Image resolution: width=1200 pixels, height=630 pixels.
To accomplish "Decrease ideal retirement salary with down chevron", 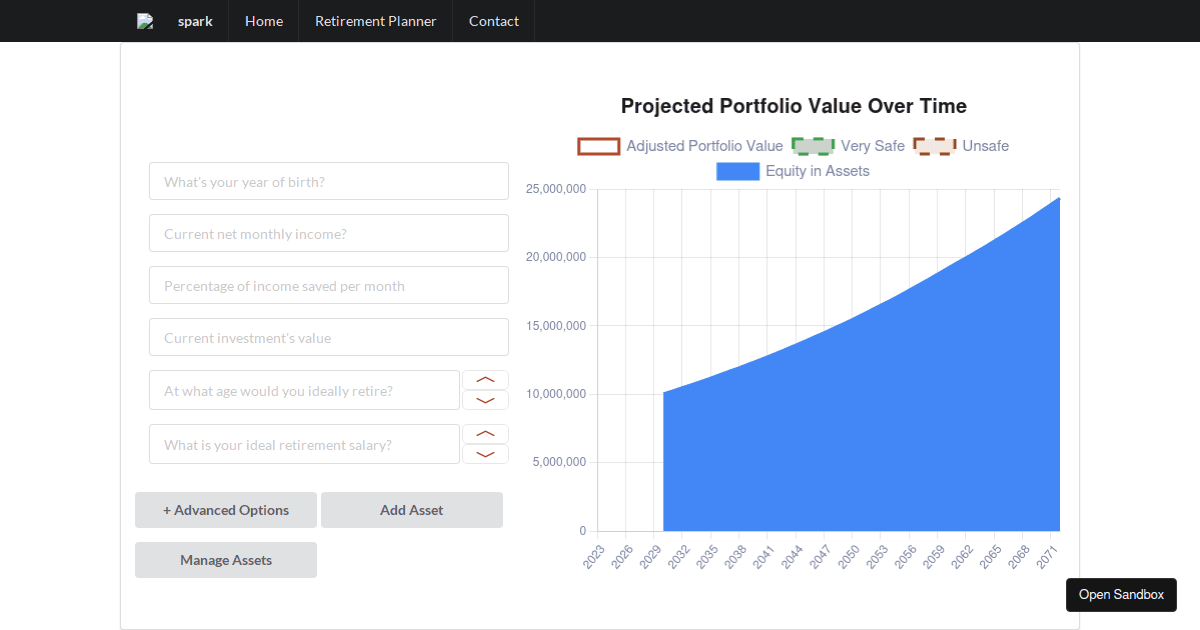I will (x=485, y=454).
